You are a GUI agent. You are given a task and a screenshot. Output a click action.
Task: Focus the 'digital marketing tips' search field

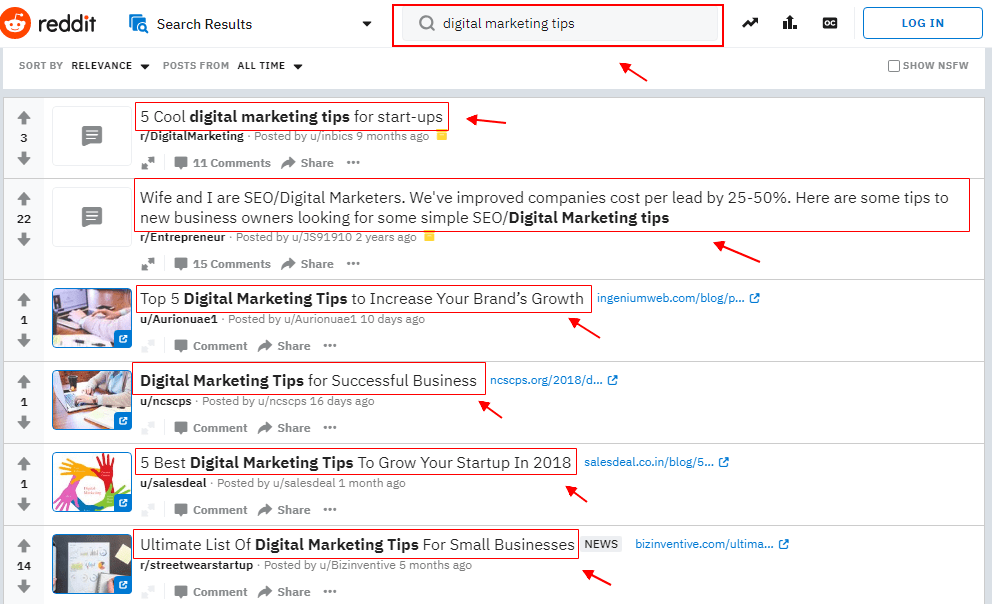(559, 24)
